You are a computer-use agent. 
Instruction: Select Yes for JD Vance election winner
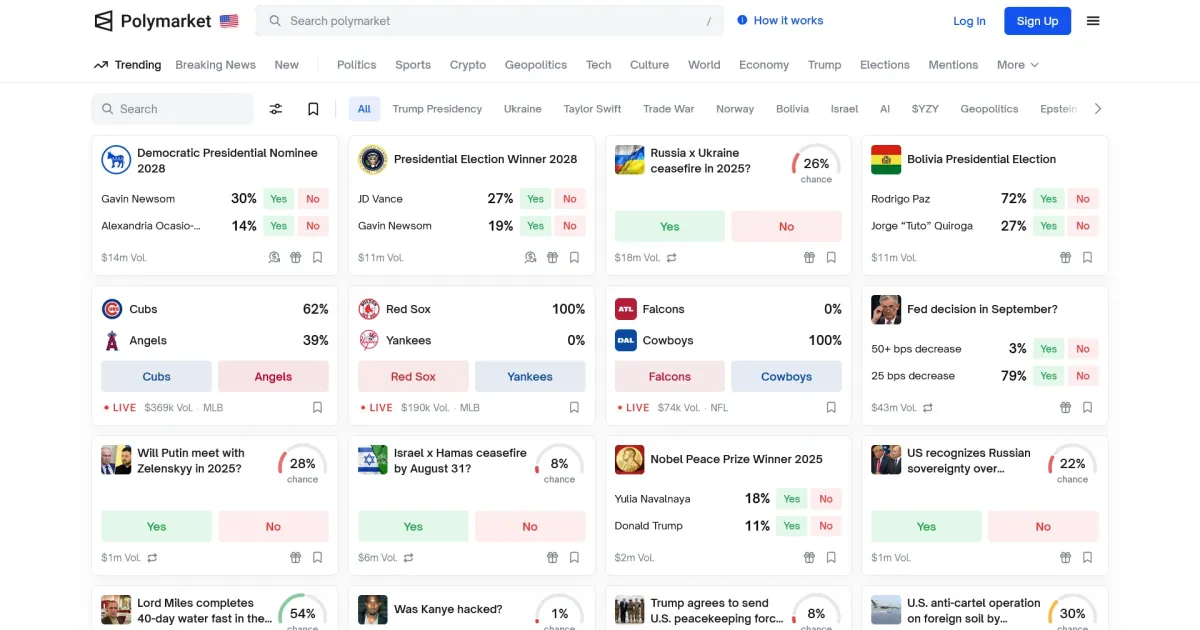tap(536, 199)
